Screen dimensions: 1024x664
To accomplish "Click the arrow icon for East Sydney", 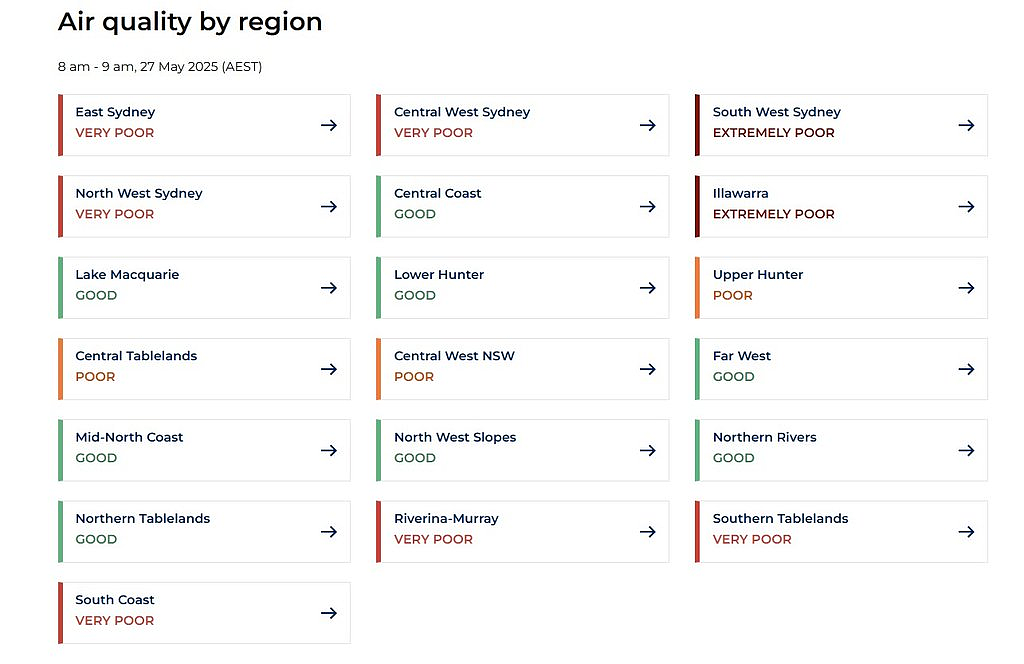I will 329,125.
